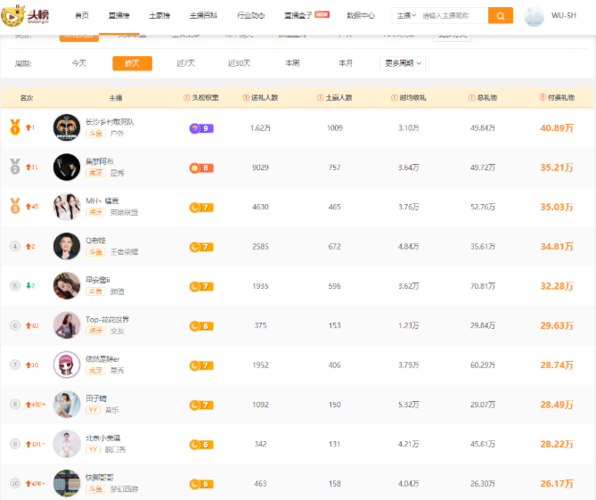Click rank 1 streamer's avatar thumbnail
The height and width of the screenshot is (500, 596).
[x=67, y=127]
